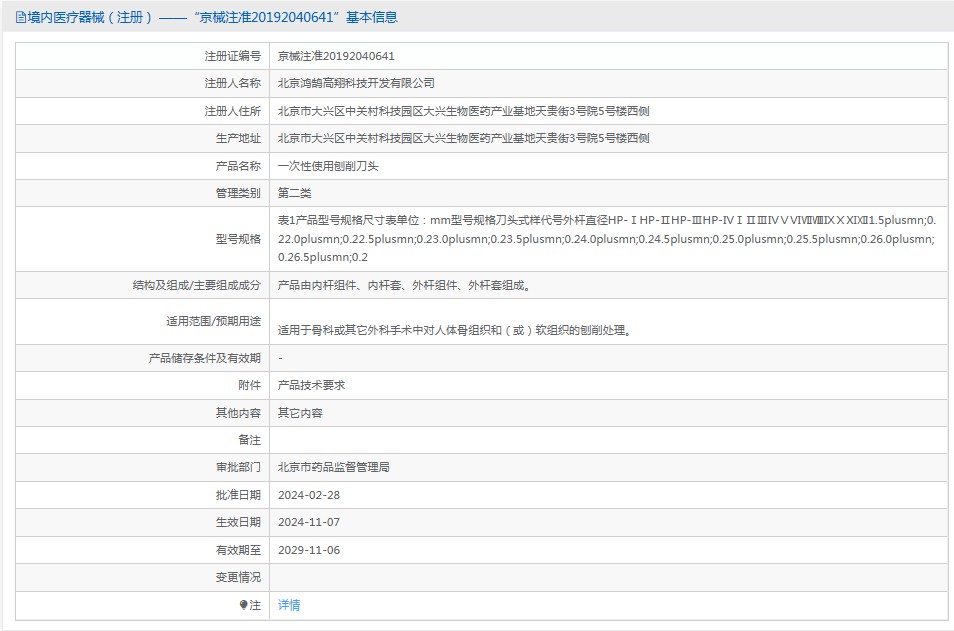
Task: Click effective date 2024-11-07
Action: 309,522
